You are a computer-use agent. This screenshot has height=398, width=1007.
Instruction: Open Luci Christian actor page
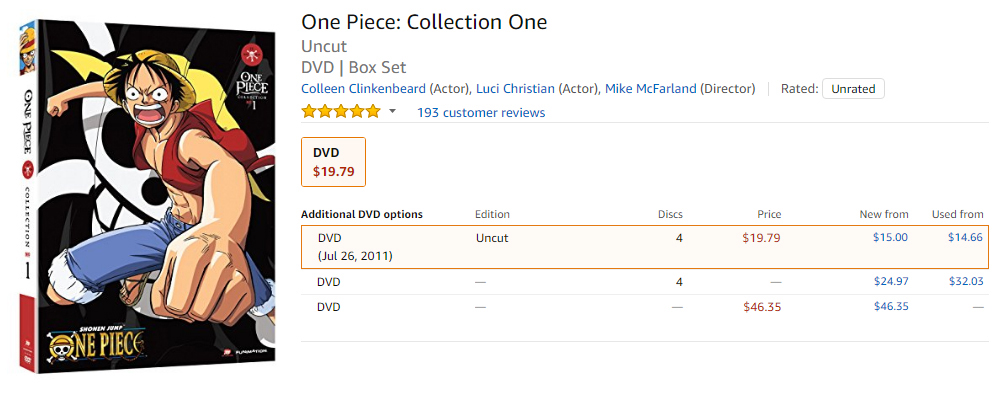515,89
